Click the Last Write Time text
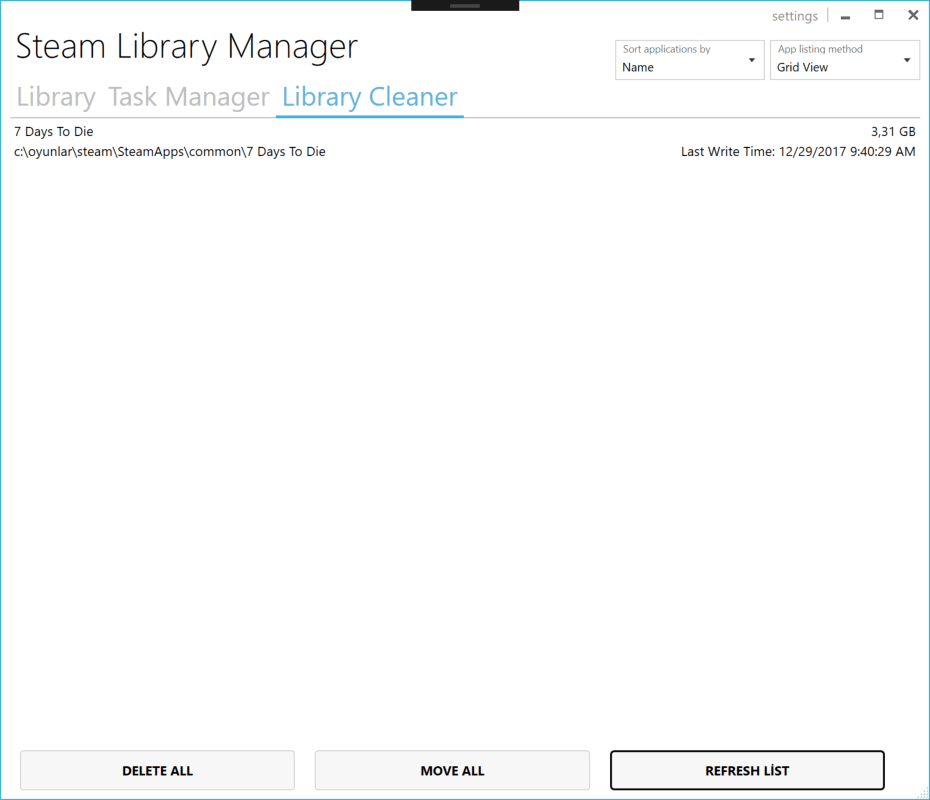 (798, 152)
